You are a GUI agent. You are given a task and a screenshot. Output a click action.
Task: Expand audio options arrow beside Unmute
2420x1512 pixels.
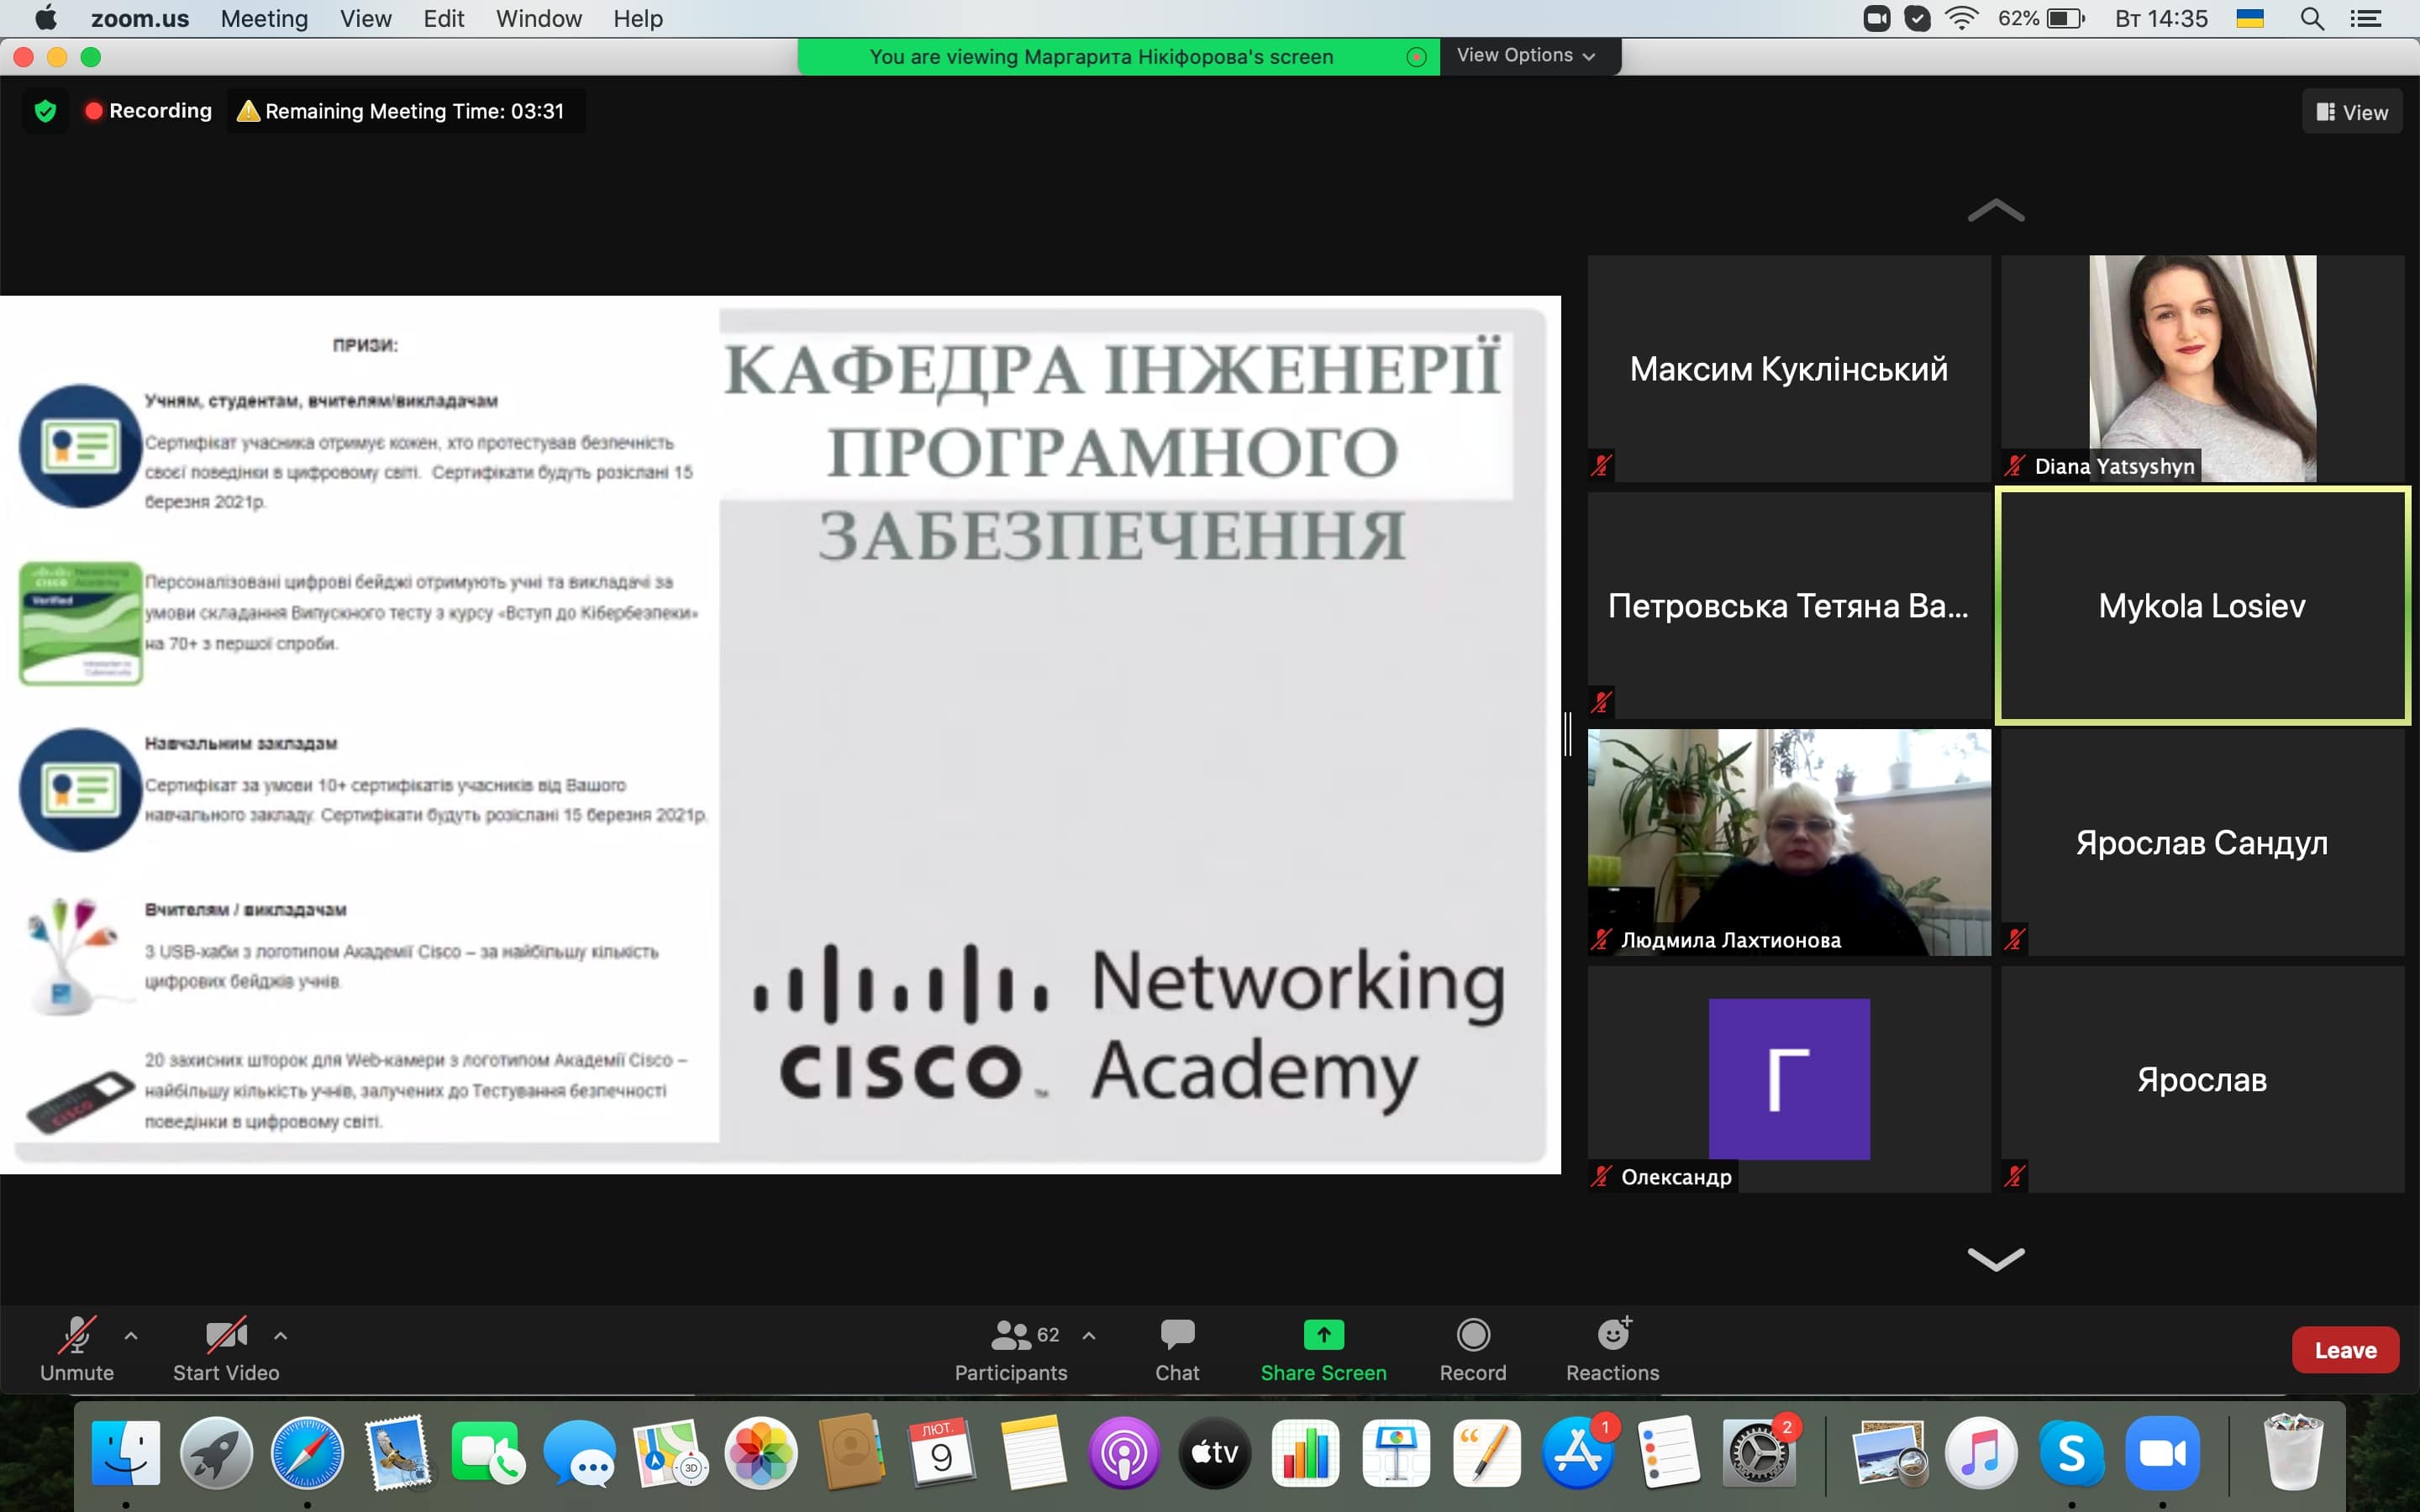coord(131,1335)
